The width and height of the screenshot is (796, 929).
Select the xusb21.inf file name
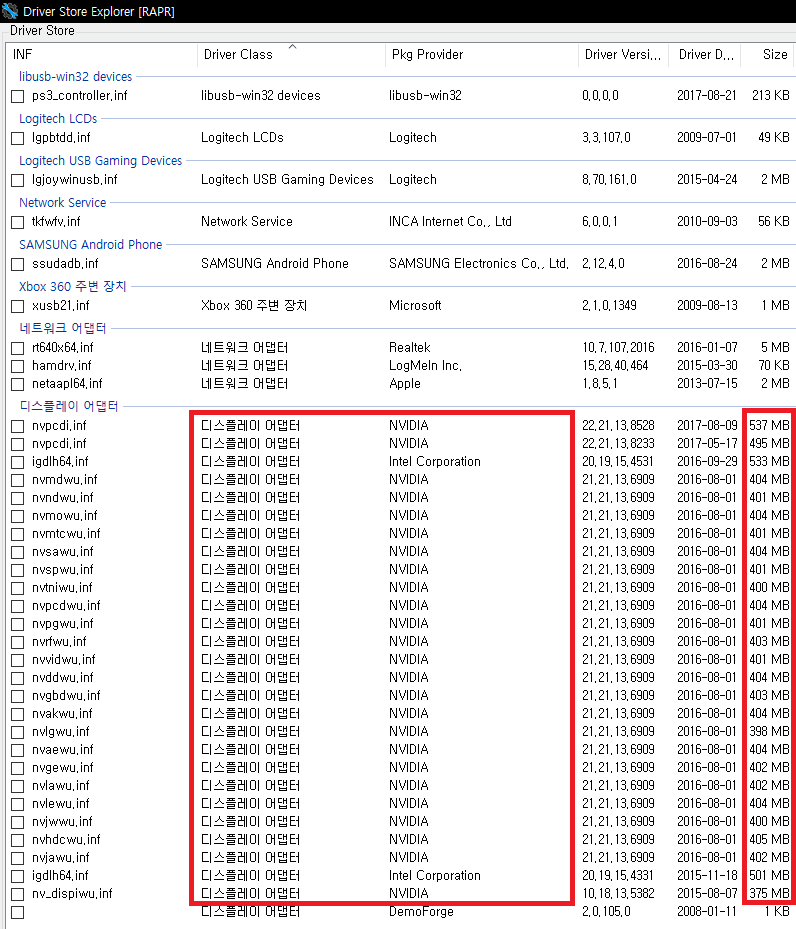[60, 306]
